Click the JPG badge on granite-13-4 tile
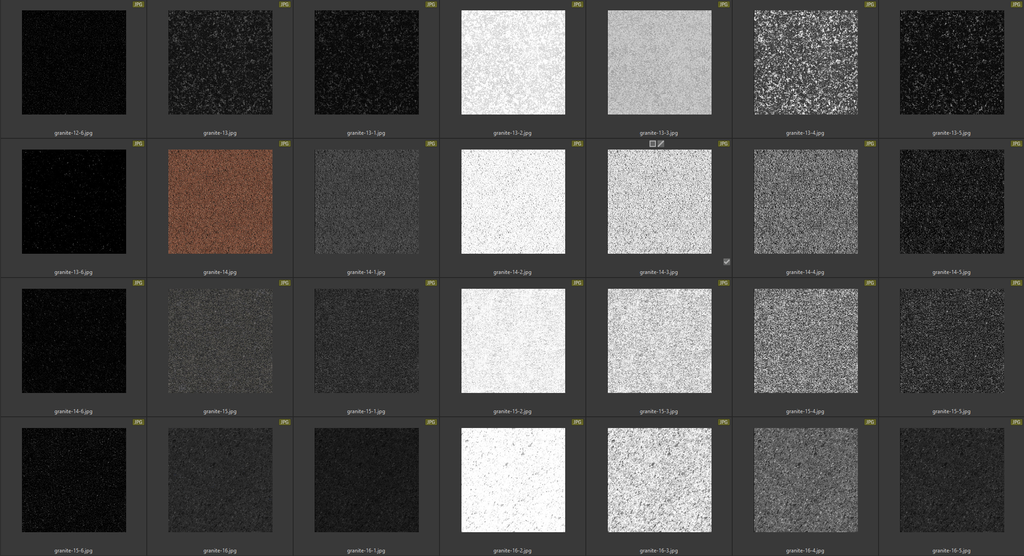This screenshot has height=556, width=1024. [870, 5]
